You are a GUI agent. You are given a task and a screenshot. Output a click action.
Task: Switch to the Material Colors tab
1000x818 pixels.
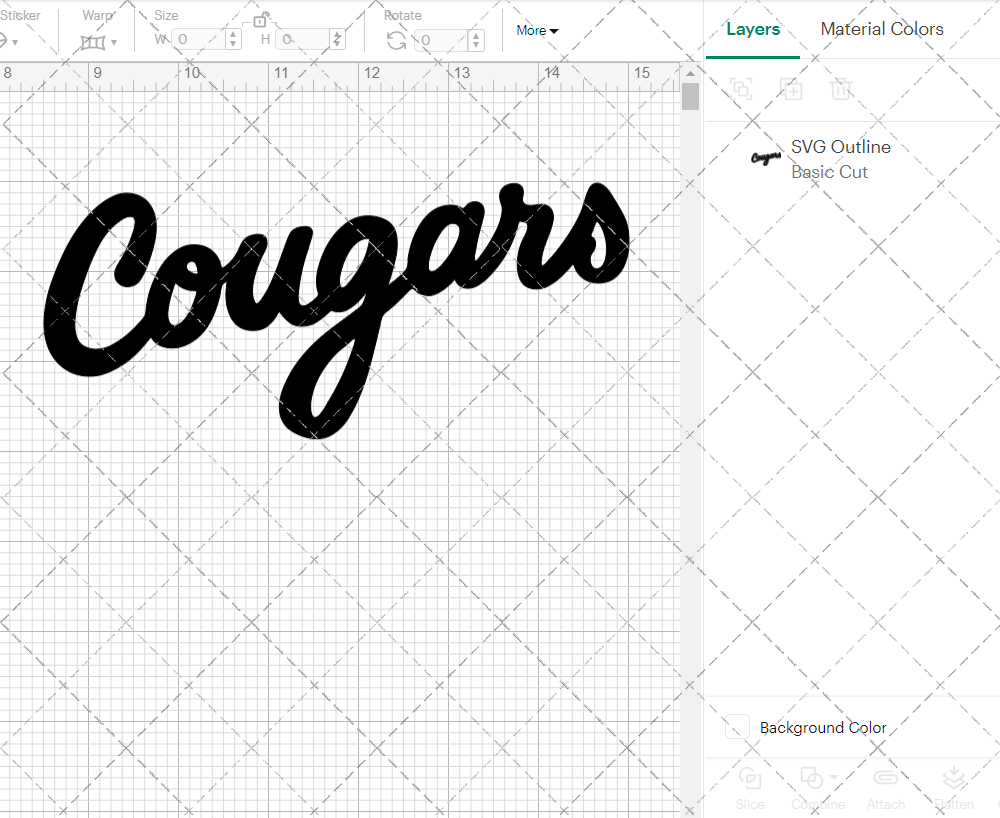882,29
